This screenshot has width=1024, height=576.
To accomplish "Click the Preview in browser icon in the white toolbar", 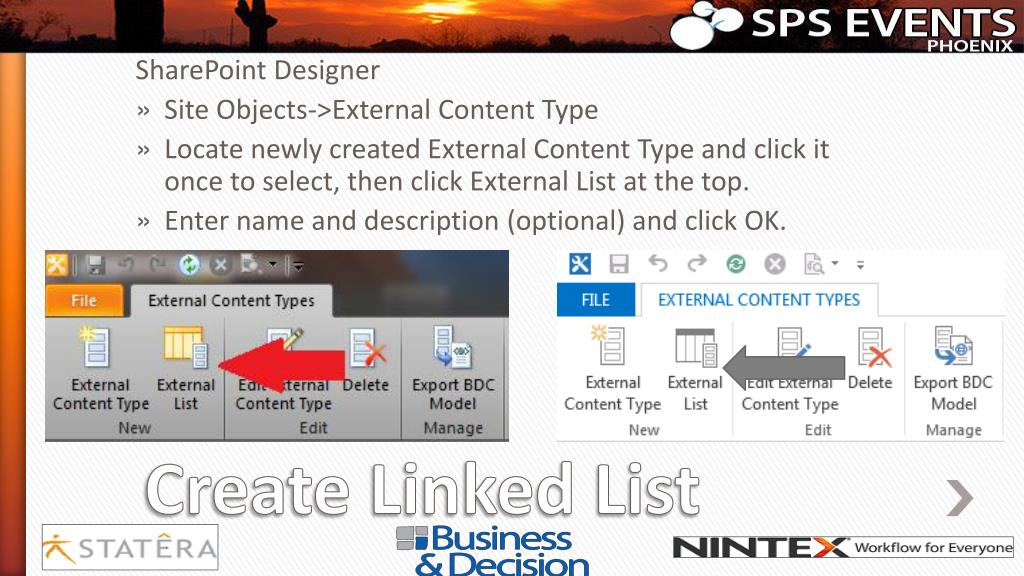I will [x=814, y=264].
